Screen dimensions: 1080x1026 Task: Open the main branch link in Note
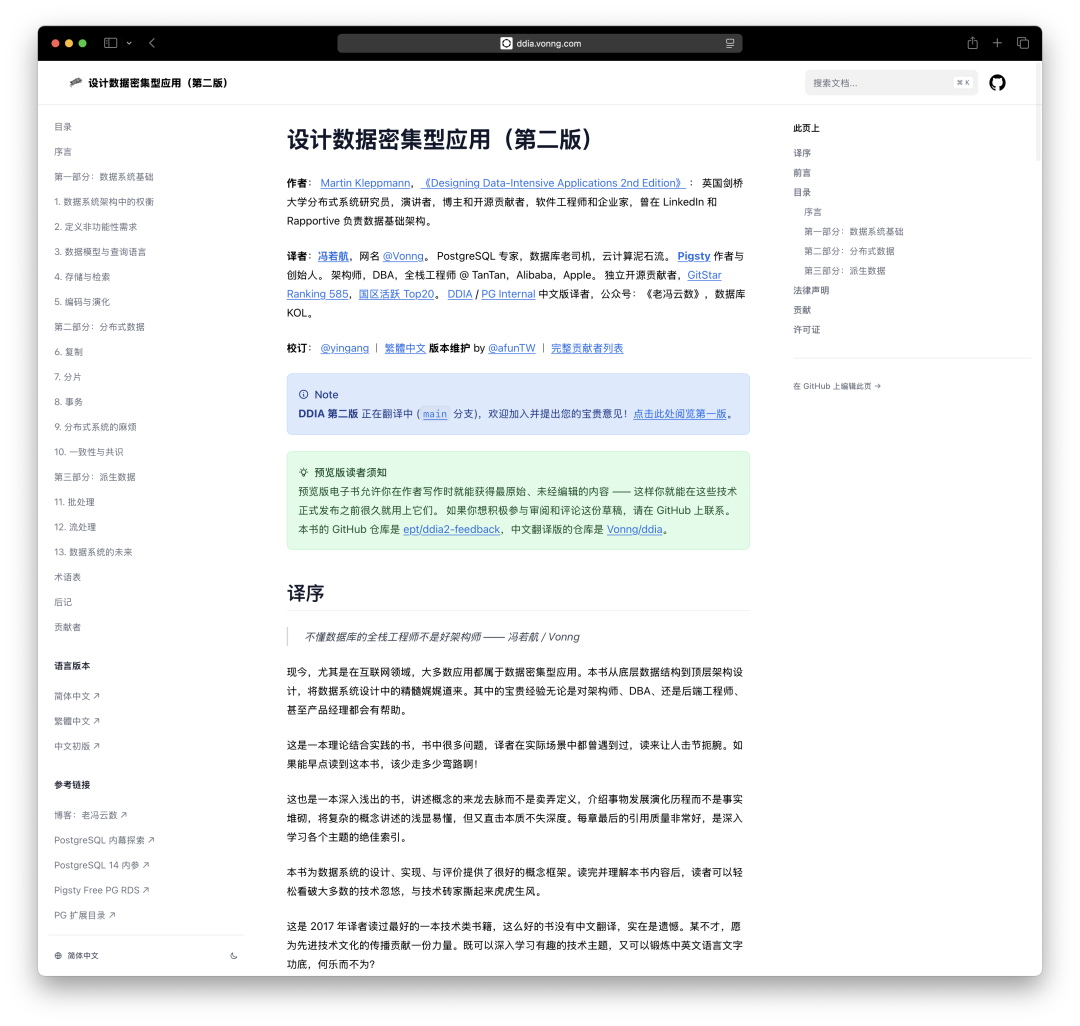pyautogui.click(x=435, y=414)
